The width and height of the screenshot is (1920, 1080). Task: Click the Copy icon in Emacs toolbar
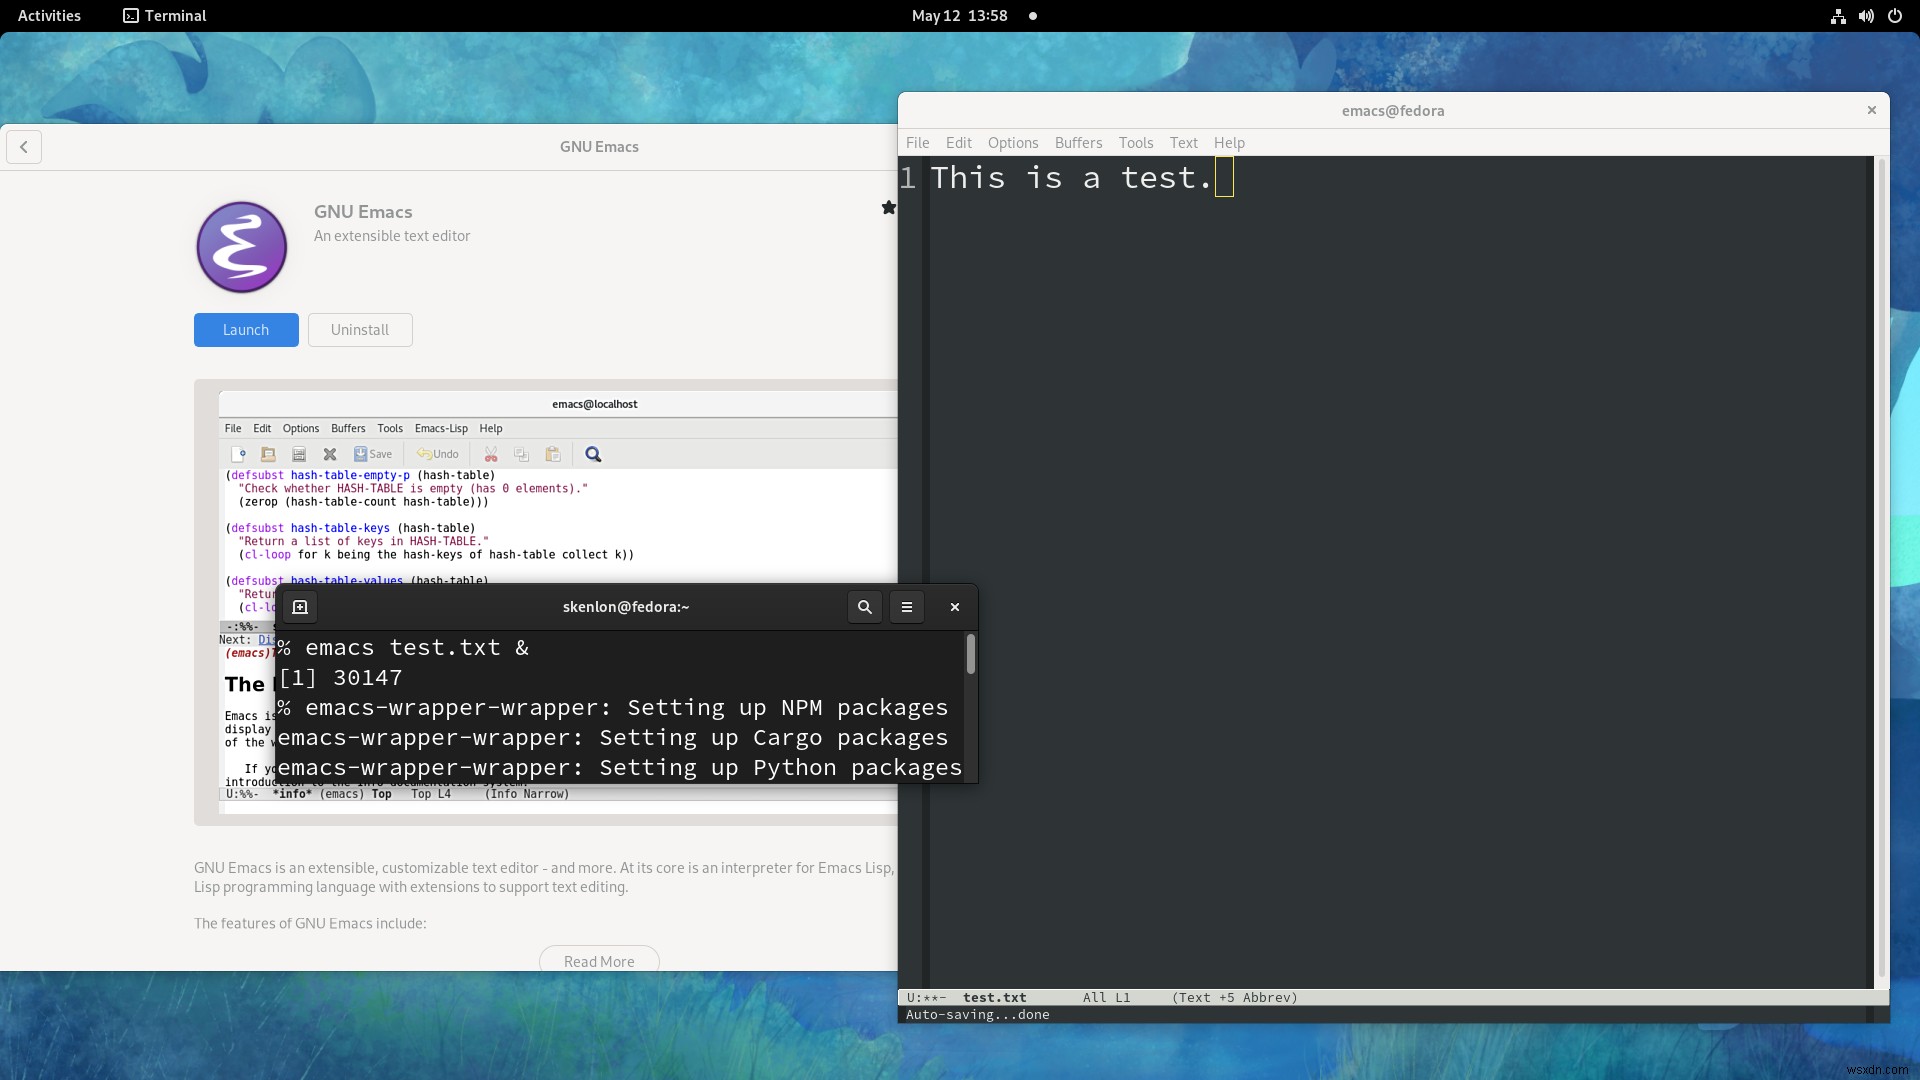click(x=521, y=452)
